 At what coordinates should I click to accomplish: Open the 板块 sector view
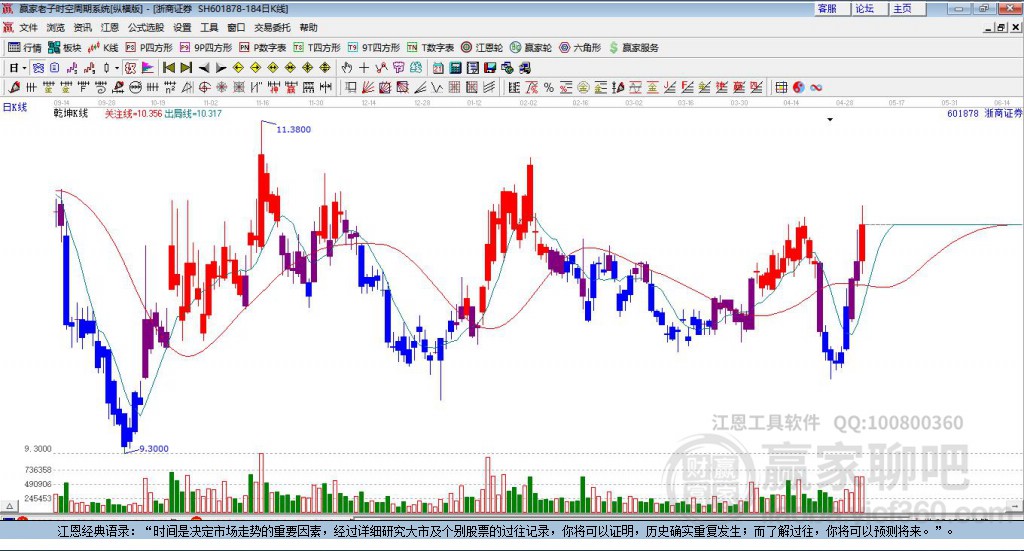(65, 48)
